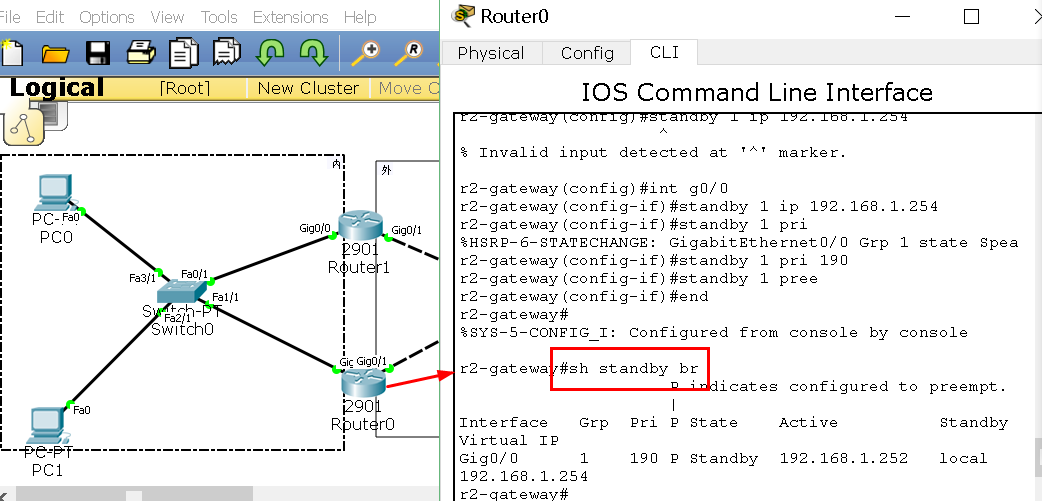Click the Copy toolbar icon
The width and height of the screenshot is (1042, 501).
click(184, 53)
